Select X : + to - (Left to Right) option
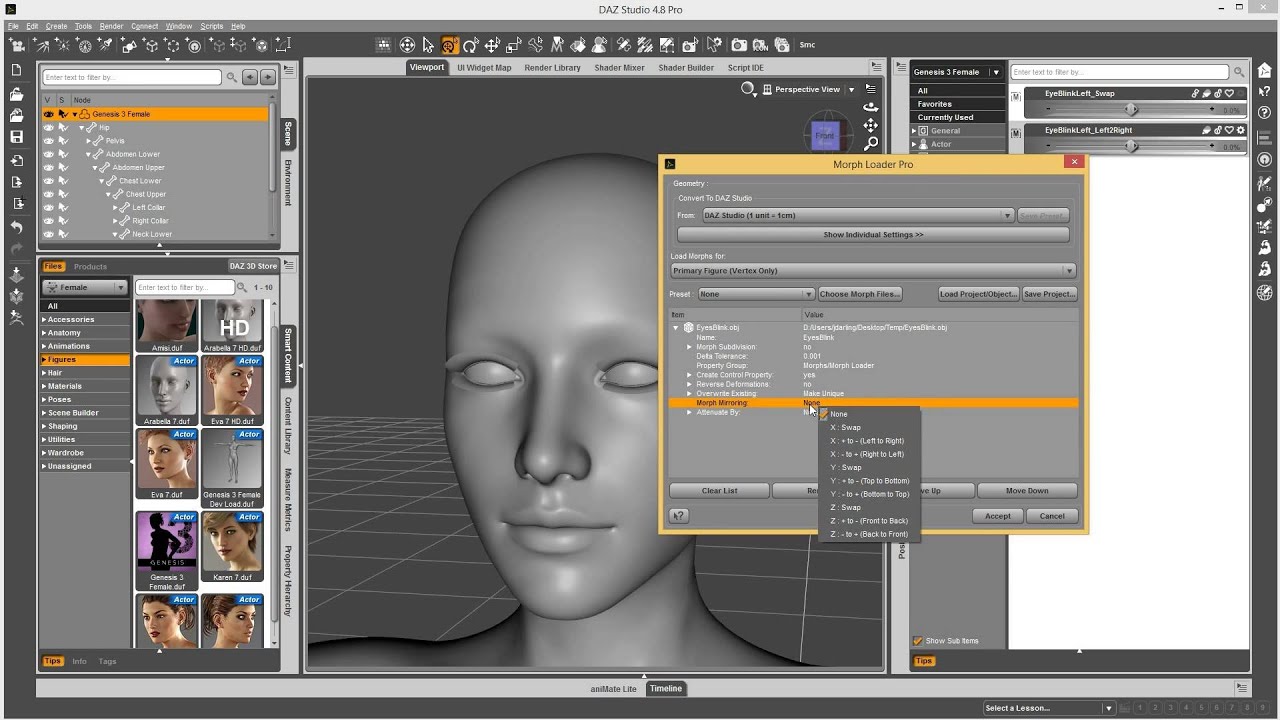1280x720 pixels. pos(867,441)
